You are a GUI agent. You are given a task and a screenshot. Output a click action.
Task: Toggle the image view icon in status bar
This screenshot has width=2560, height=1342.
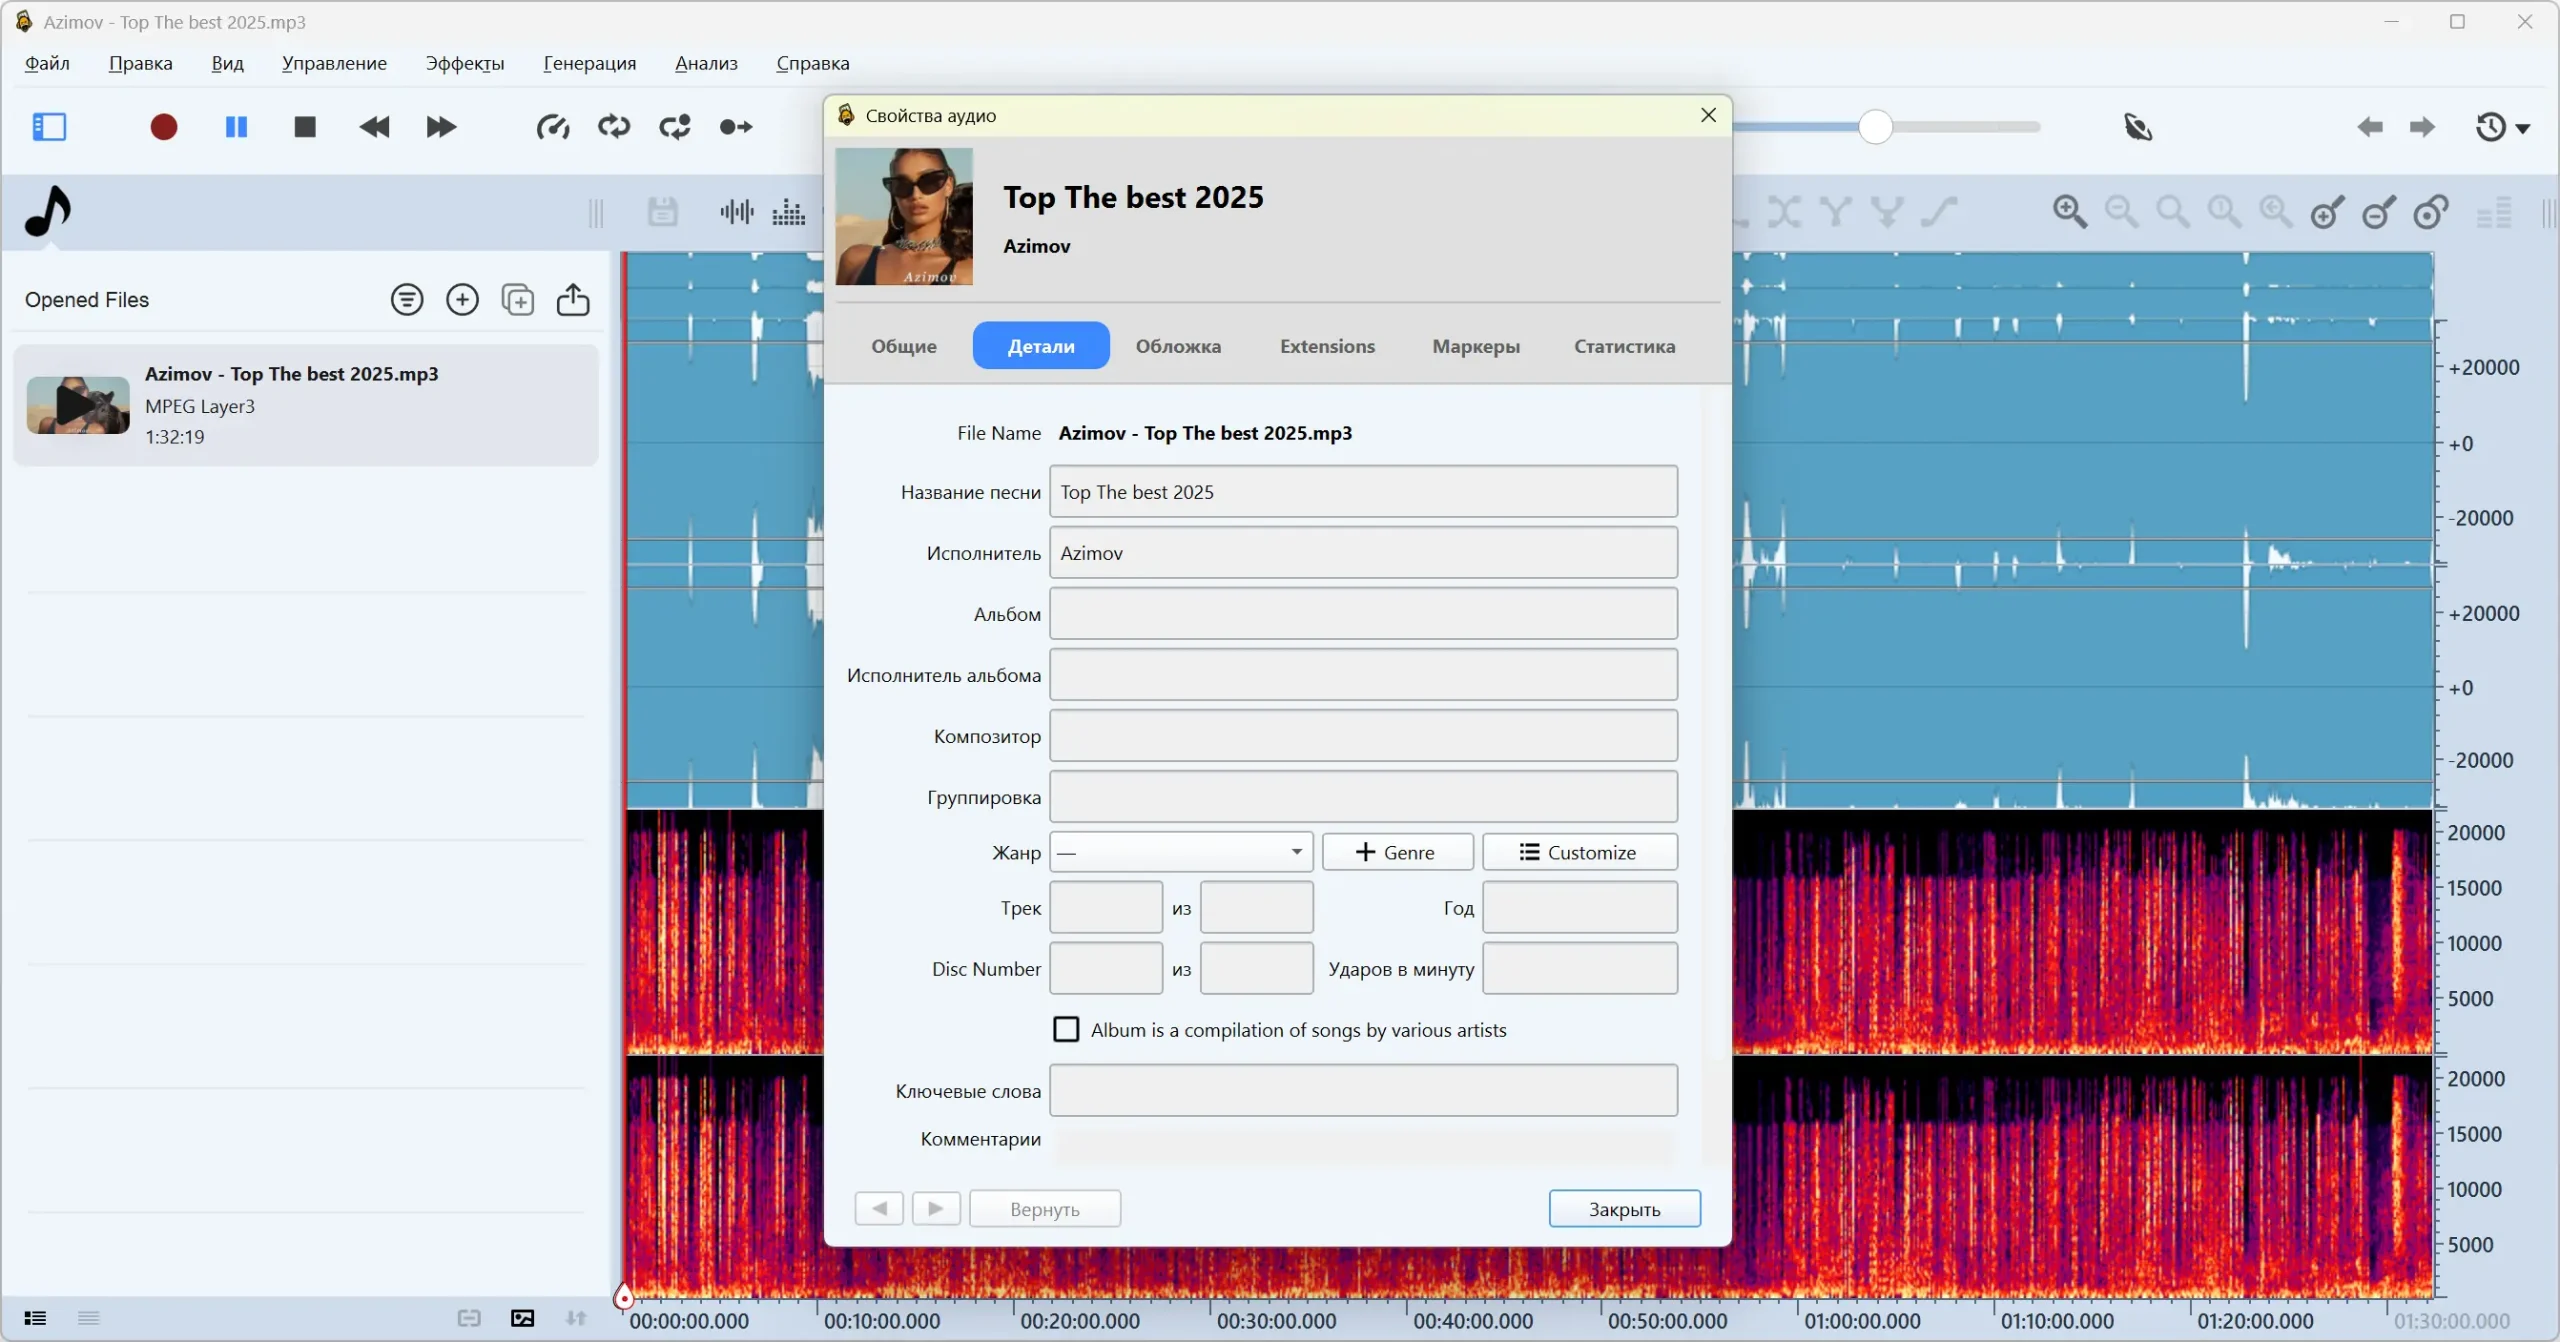pos(522,1318)
